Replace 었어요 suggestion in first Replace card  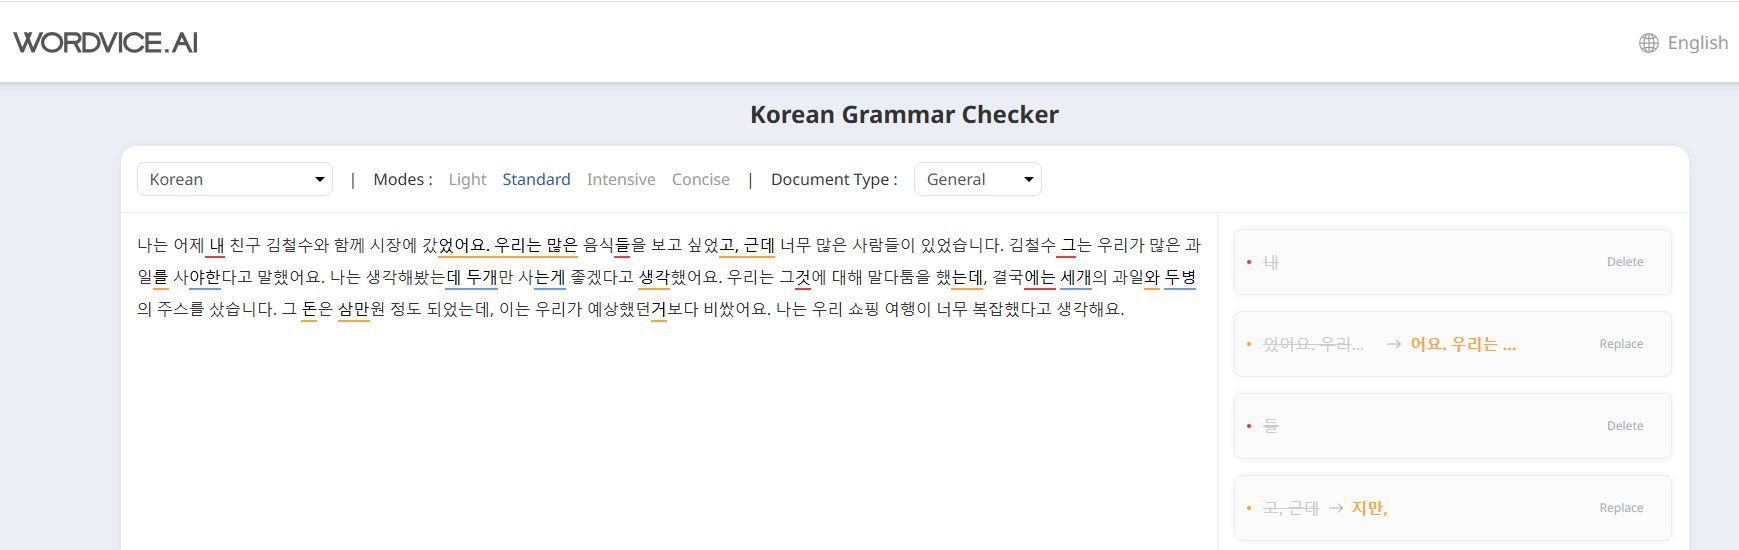[x=1620, y=344]
